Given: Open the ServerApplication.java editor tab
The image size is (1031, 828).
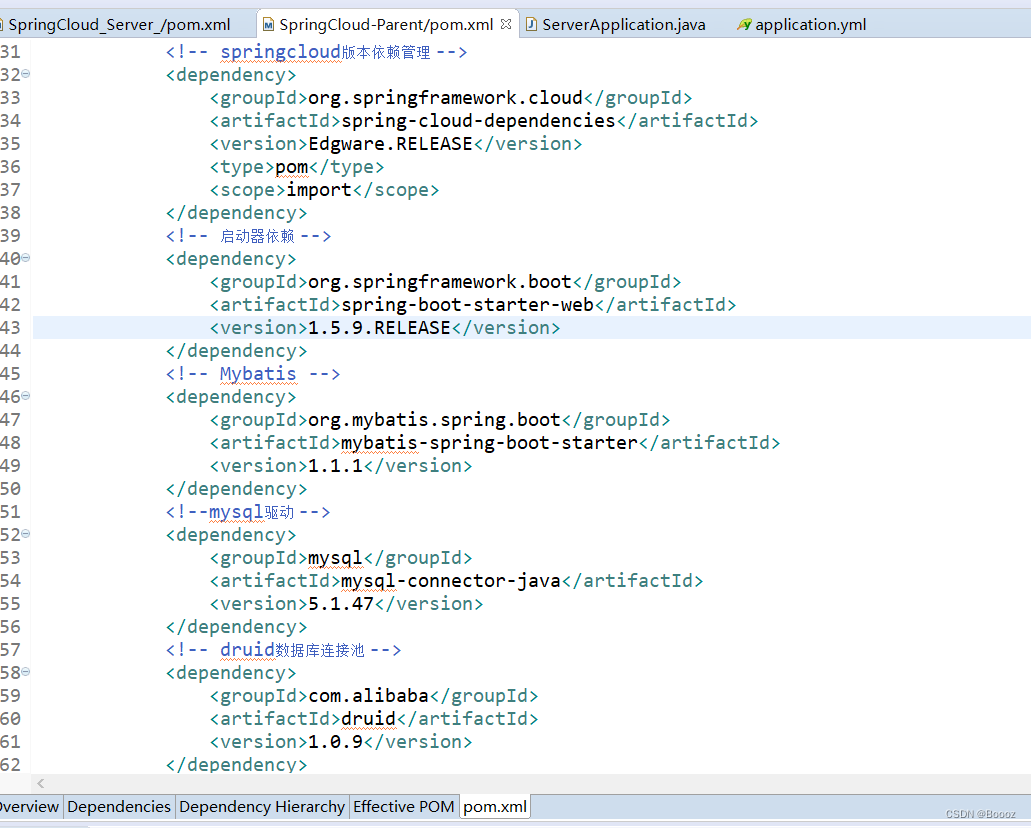Looking at the screenshot, I should click(x=623, y=25).
